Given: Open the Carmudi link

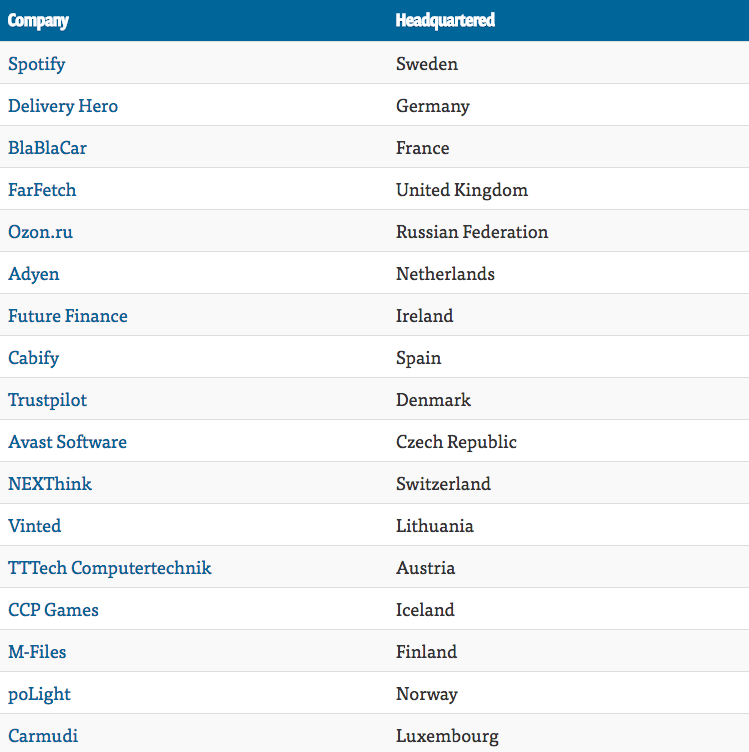Looking at the screenshot, I should [x=43, y=736].
